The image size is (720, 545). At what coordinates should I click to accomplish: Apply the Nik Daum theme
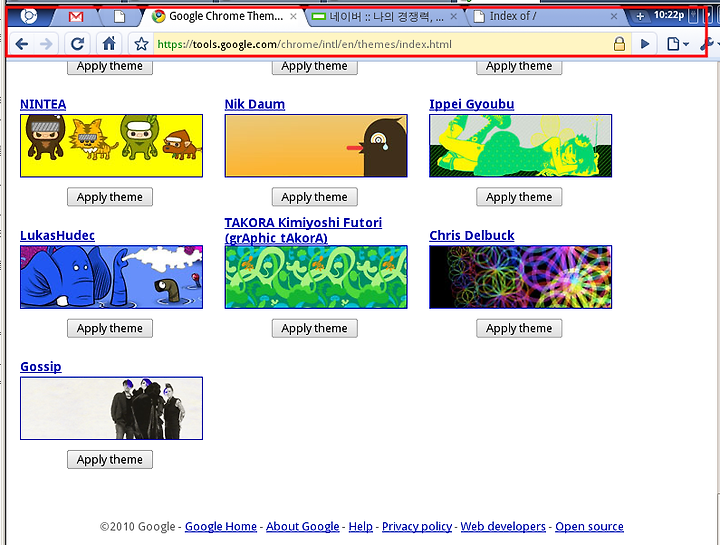[x=315, y=197]
